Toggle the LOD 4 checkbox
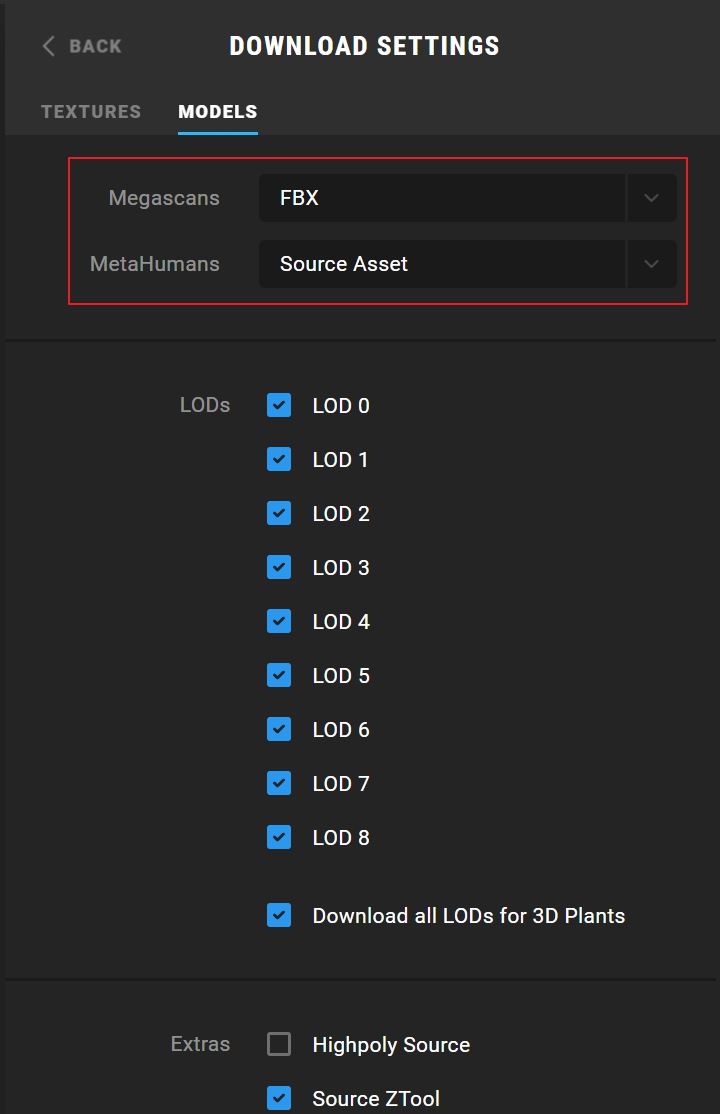Image resolution: width=720 pixels, height=1114 pixels. tap(279, 621)
